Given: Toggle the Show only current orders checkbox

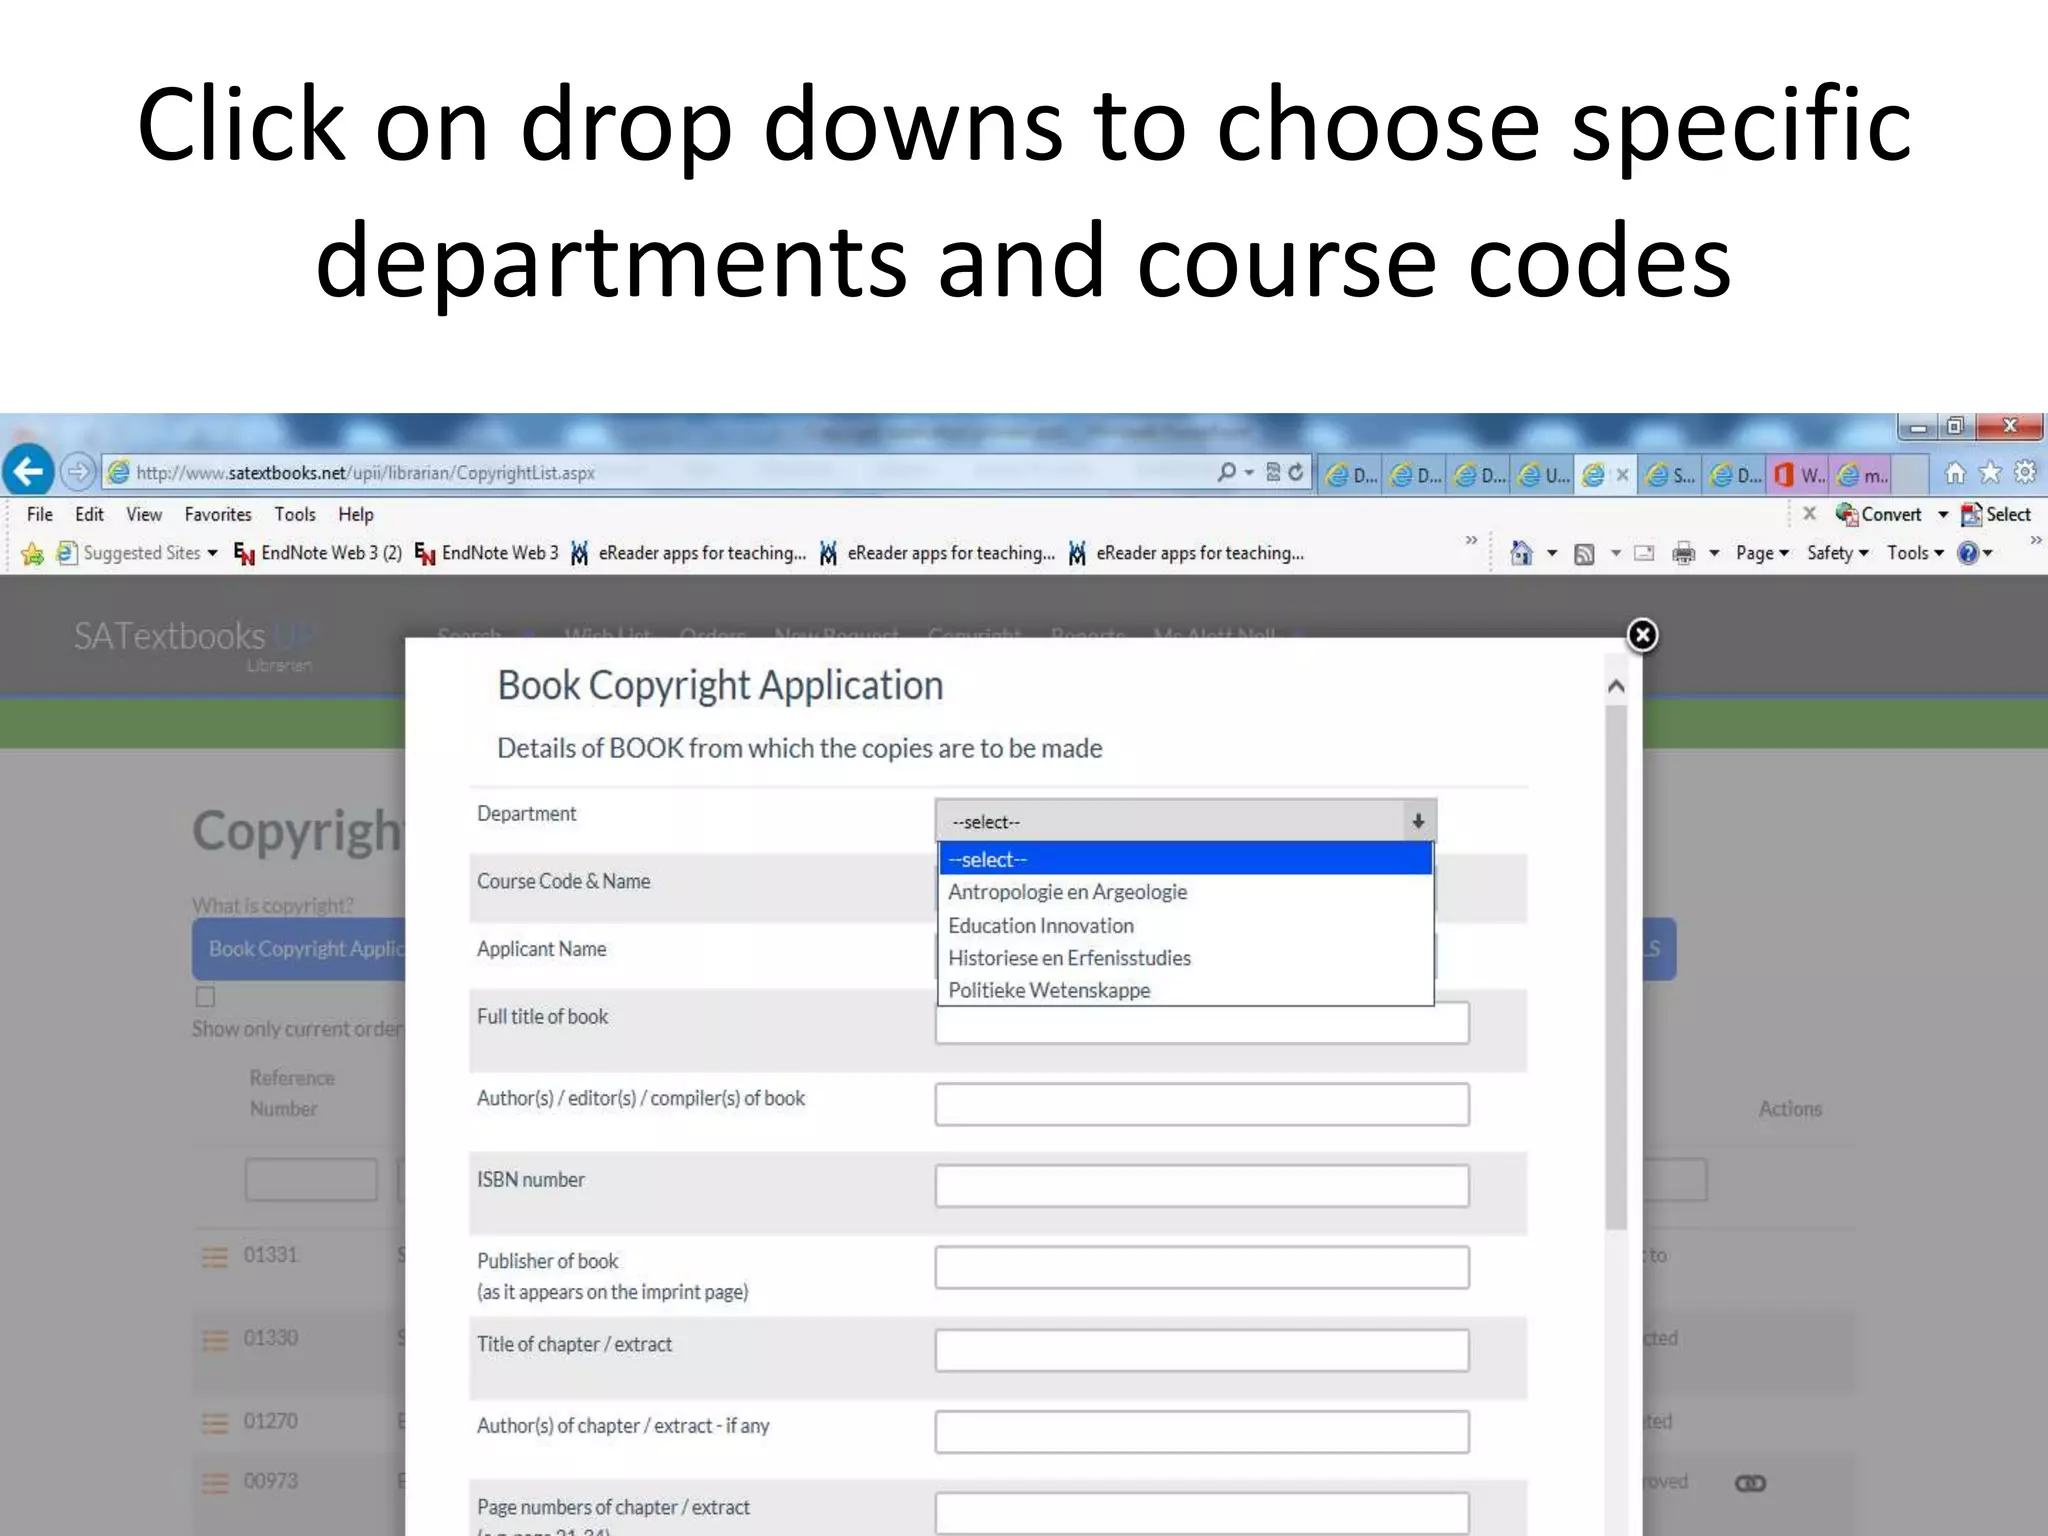Looking at the screenshot, I should point(206,997).
